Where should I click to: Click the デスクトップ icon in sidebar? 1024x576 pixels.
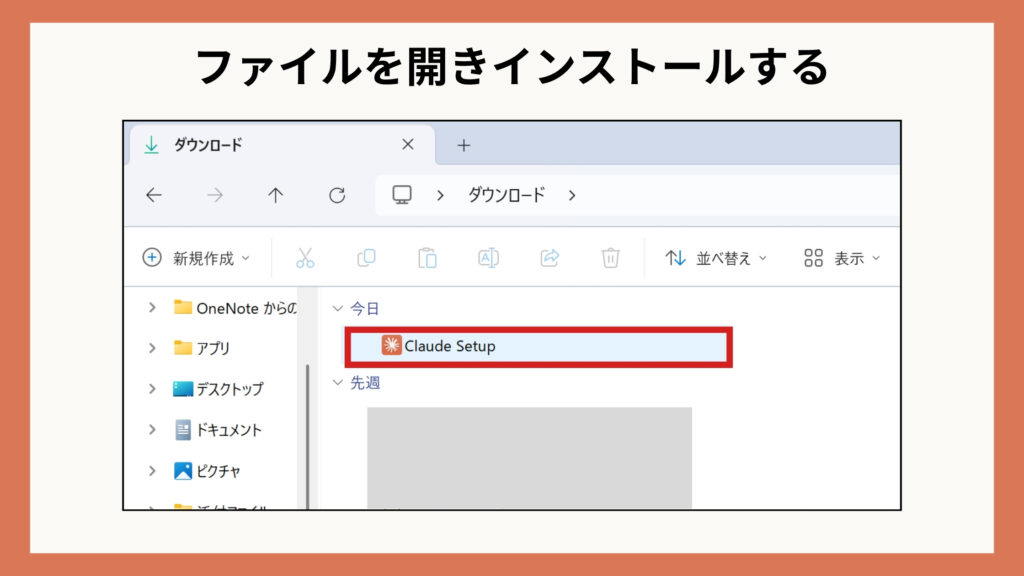click(183, 389)
